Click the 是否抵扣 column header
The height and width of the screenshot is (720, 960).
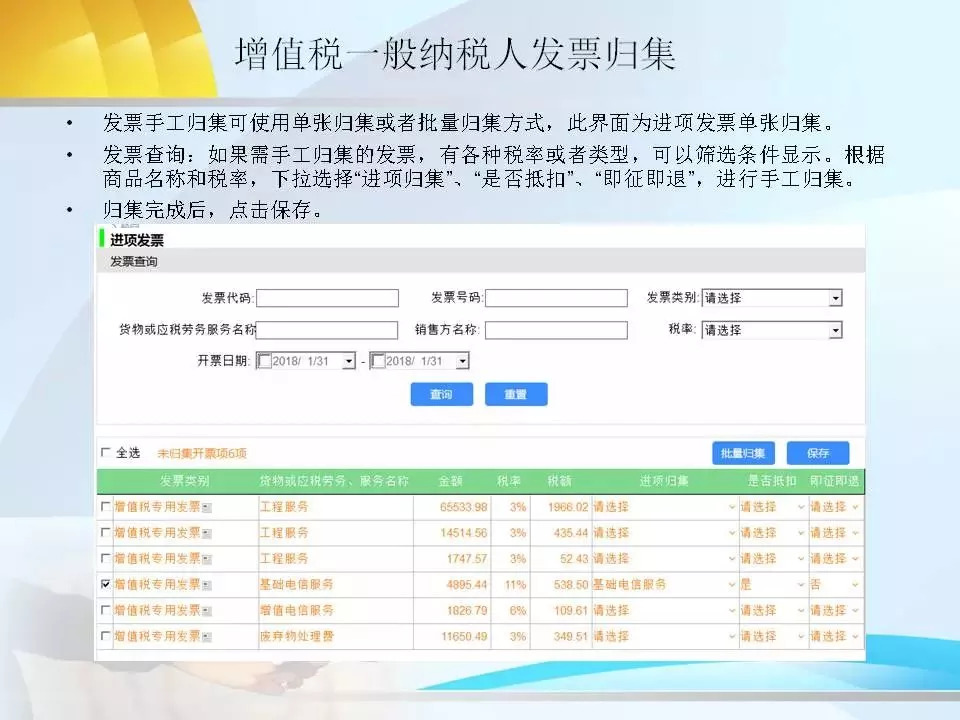(x=772, y=481)
